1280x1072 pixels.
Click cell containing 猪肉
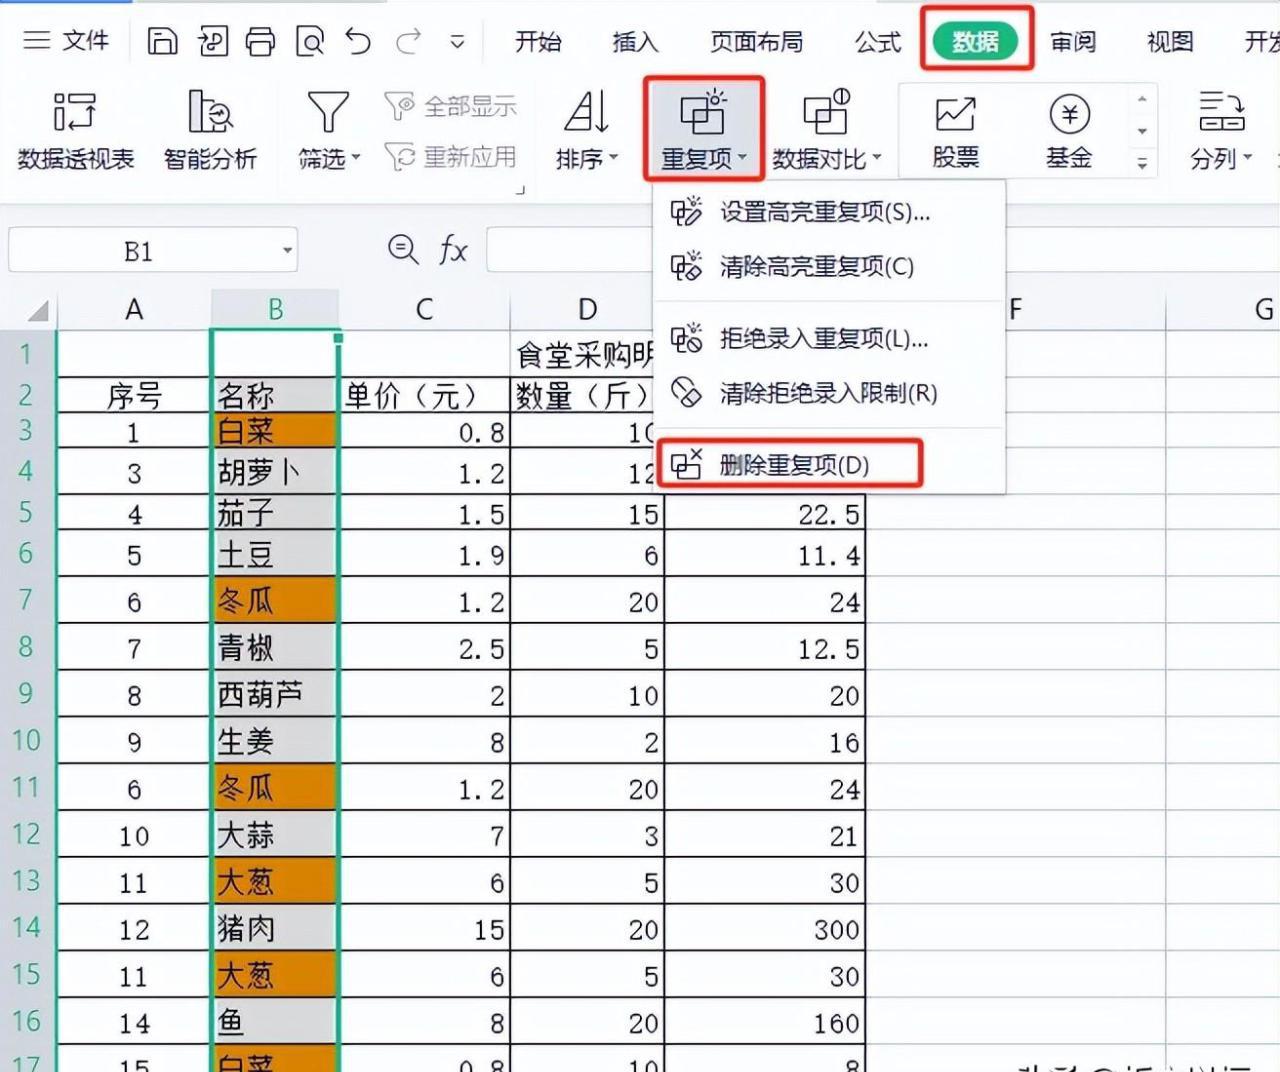coord(275,929)
